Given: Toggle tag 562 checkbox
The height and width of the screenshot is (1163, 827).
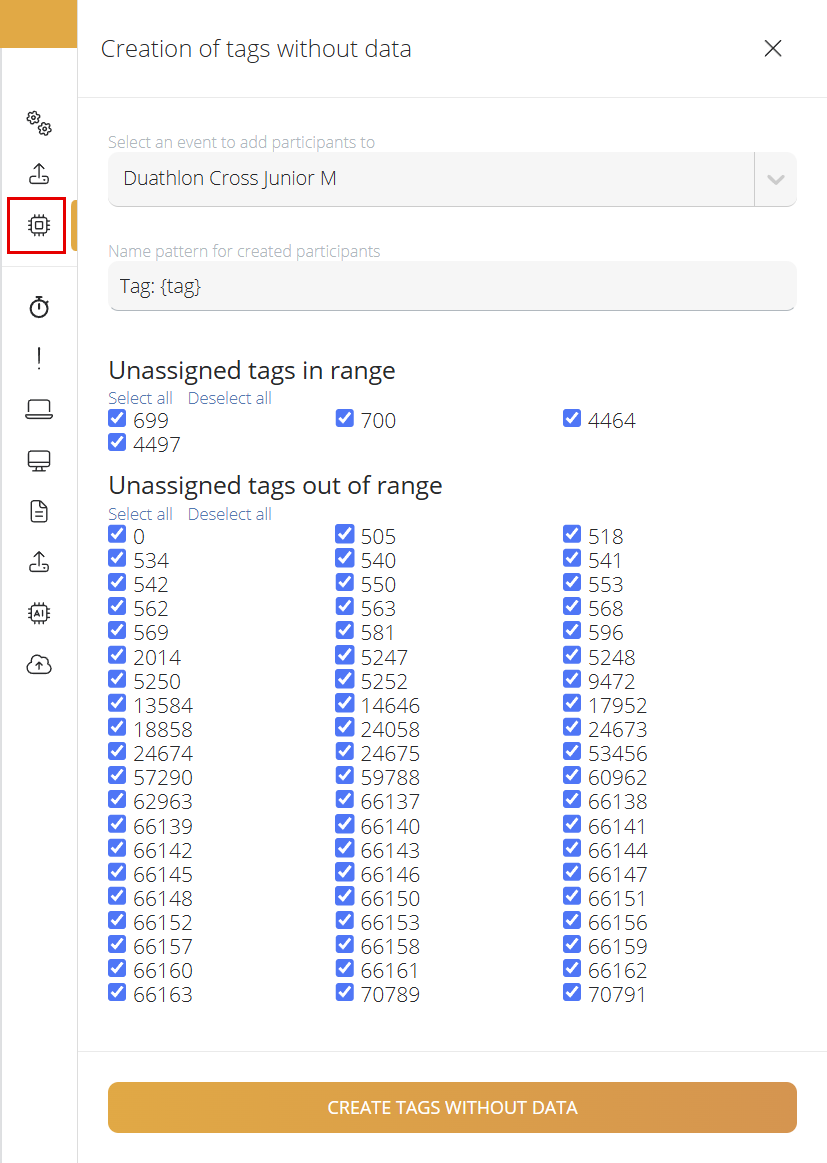Looking at the screenshot, I should [117, 607].
